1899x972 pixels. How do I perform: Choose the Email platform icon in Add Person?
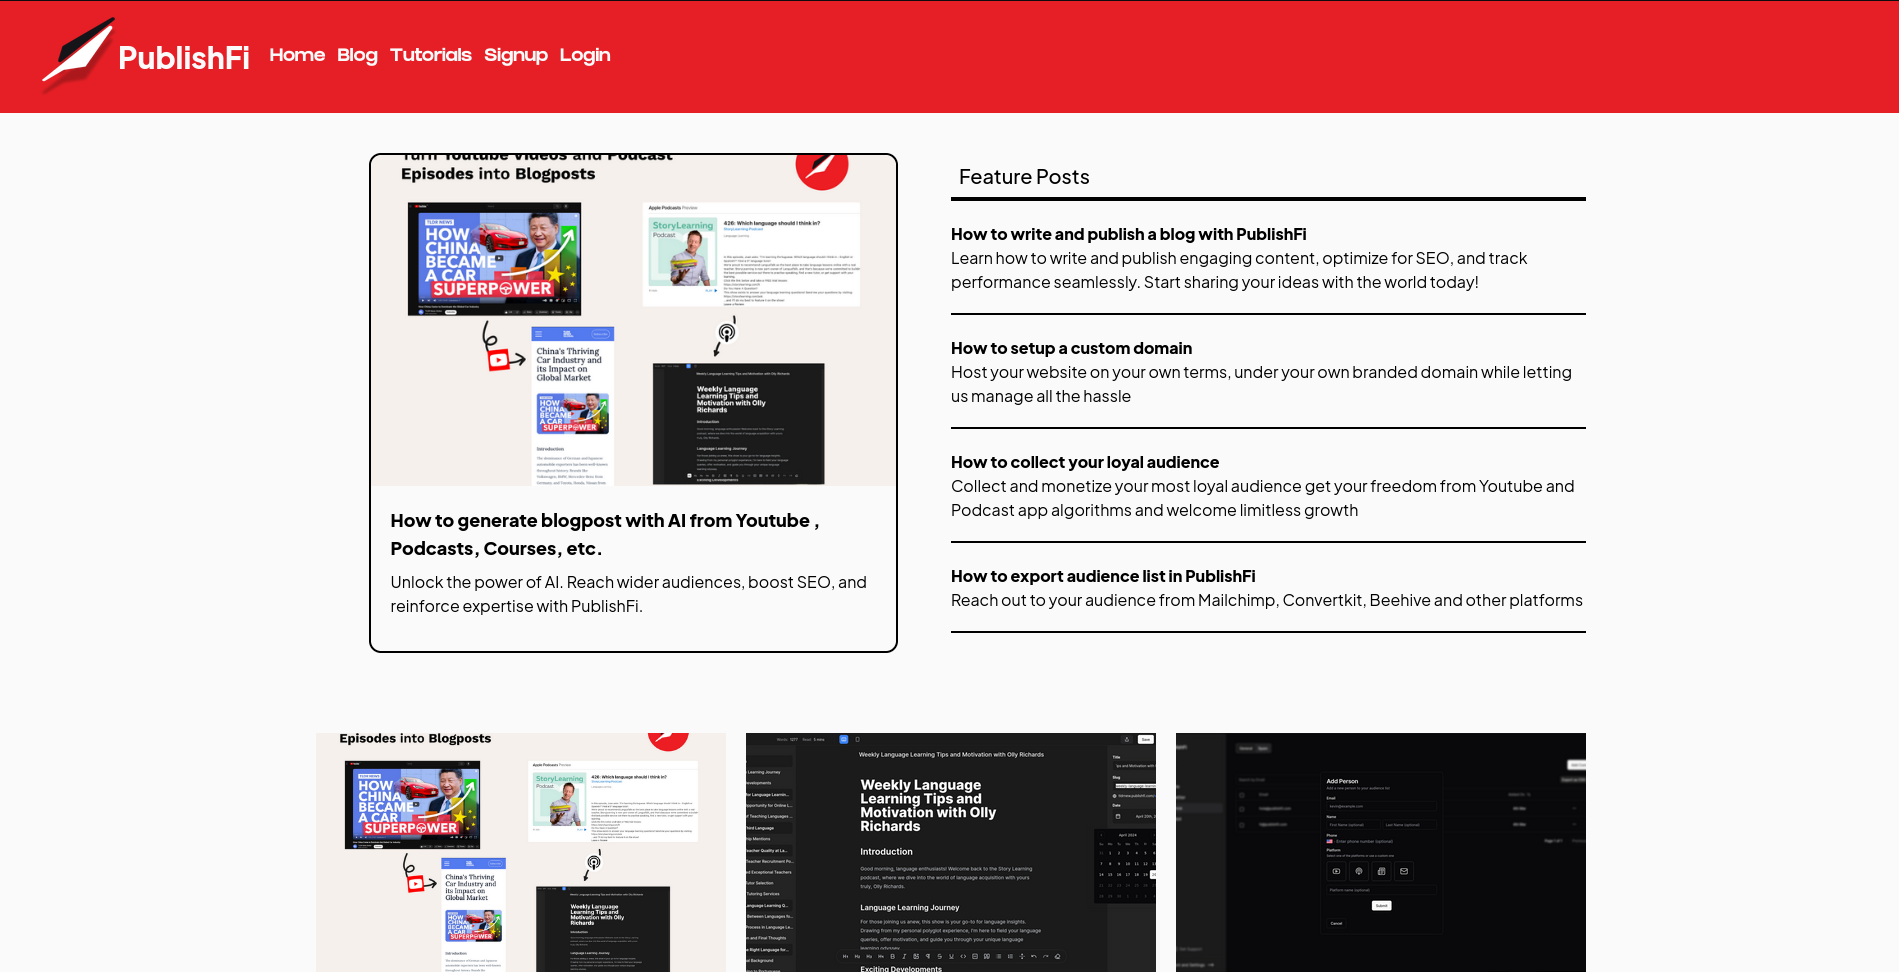point(1404,871)
